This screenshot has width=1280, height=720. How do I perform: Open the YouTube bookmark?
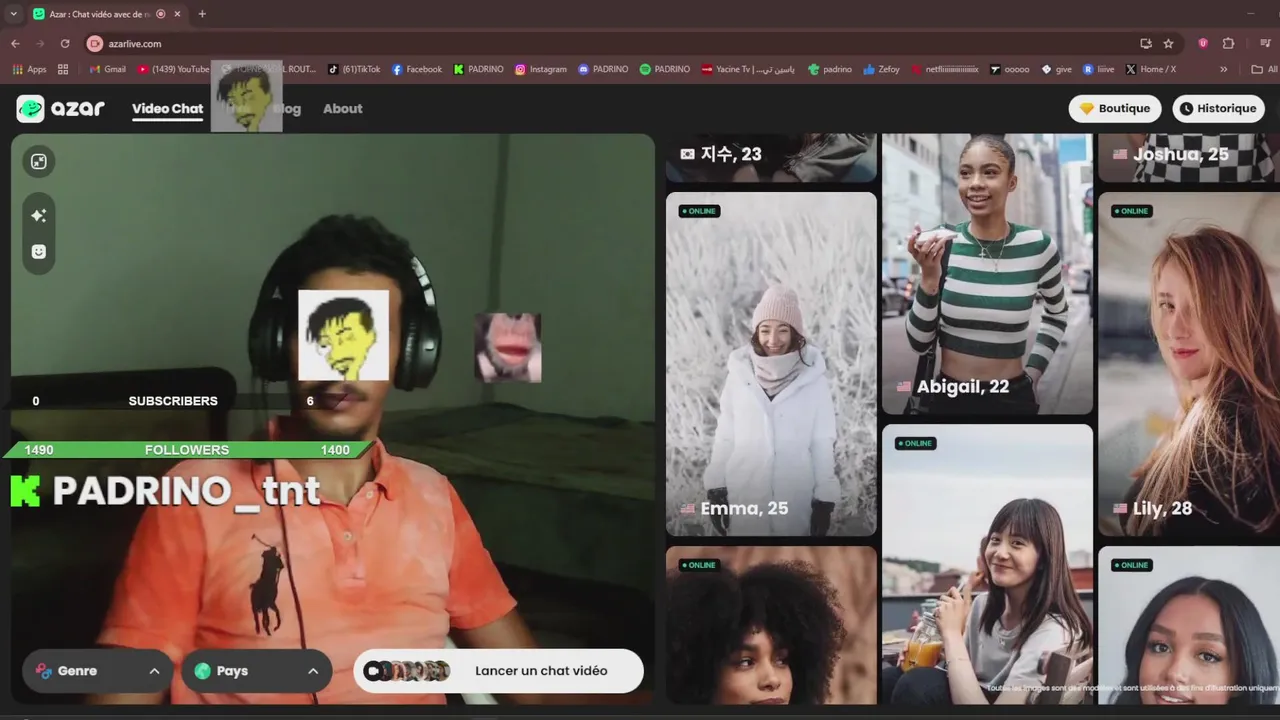174,69
